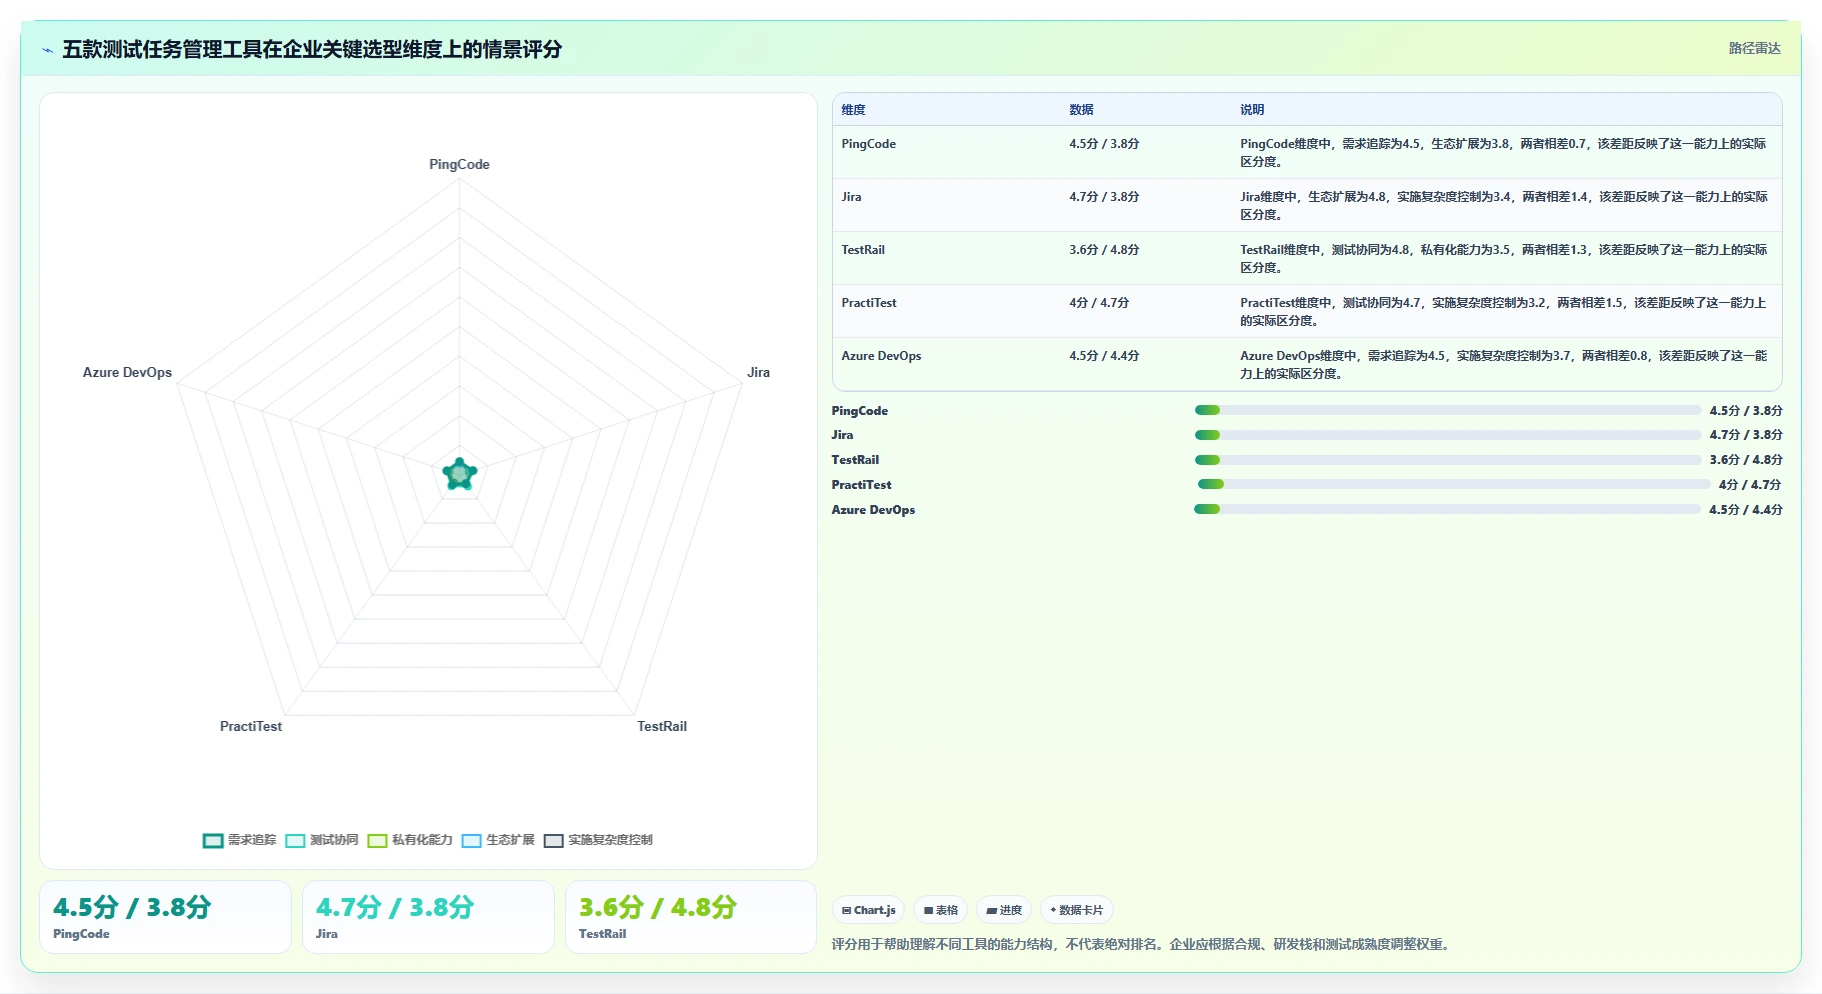This screenshot has height=994, width=1822.
Task: Select the PractiTest table row name
Action: click(x=869, y=303)
